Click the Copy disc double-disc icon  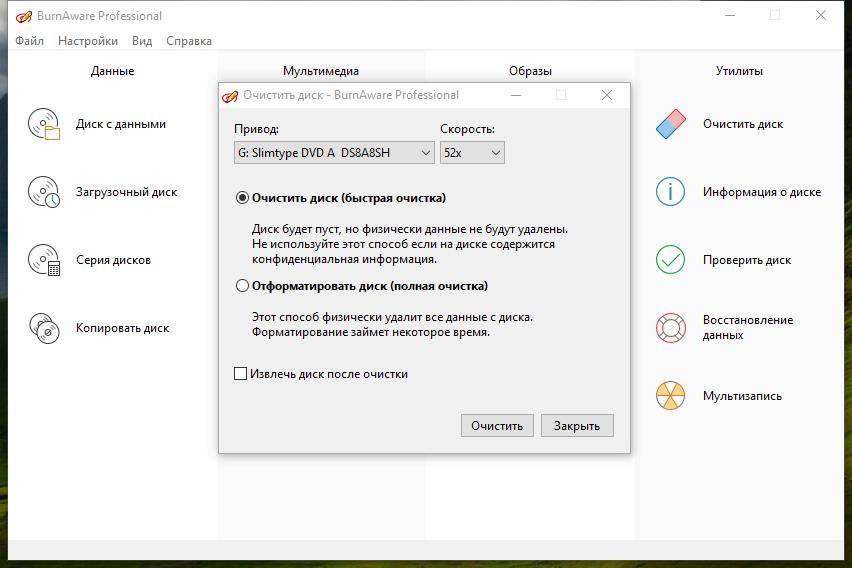pos(44,328)
